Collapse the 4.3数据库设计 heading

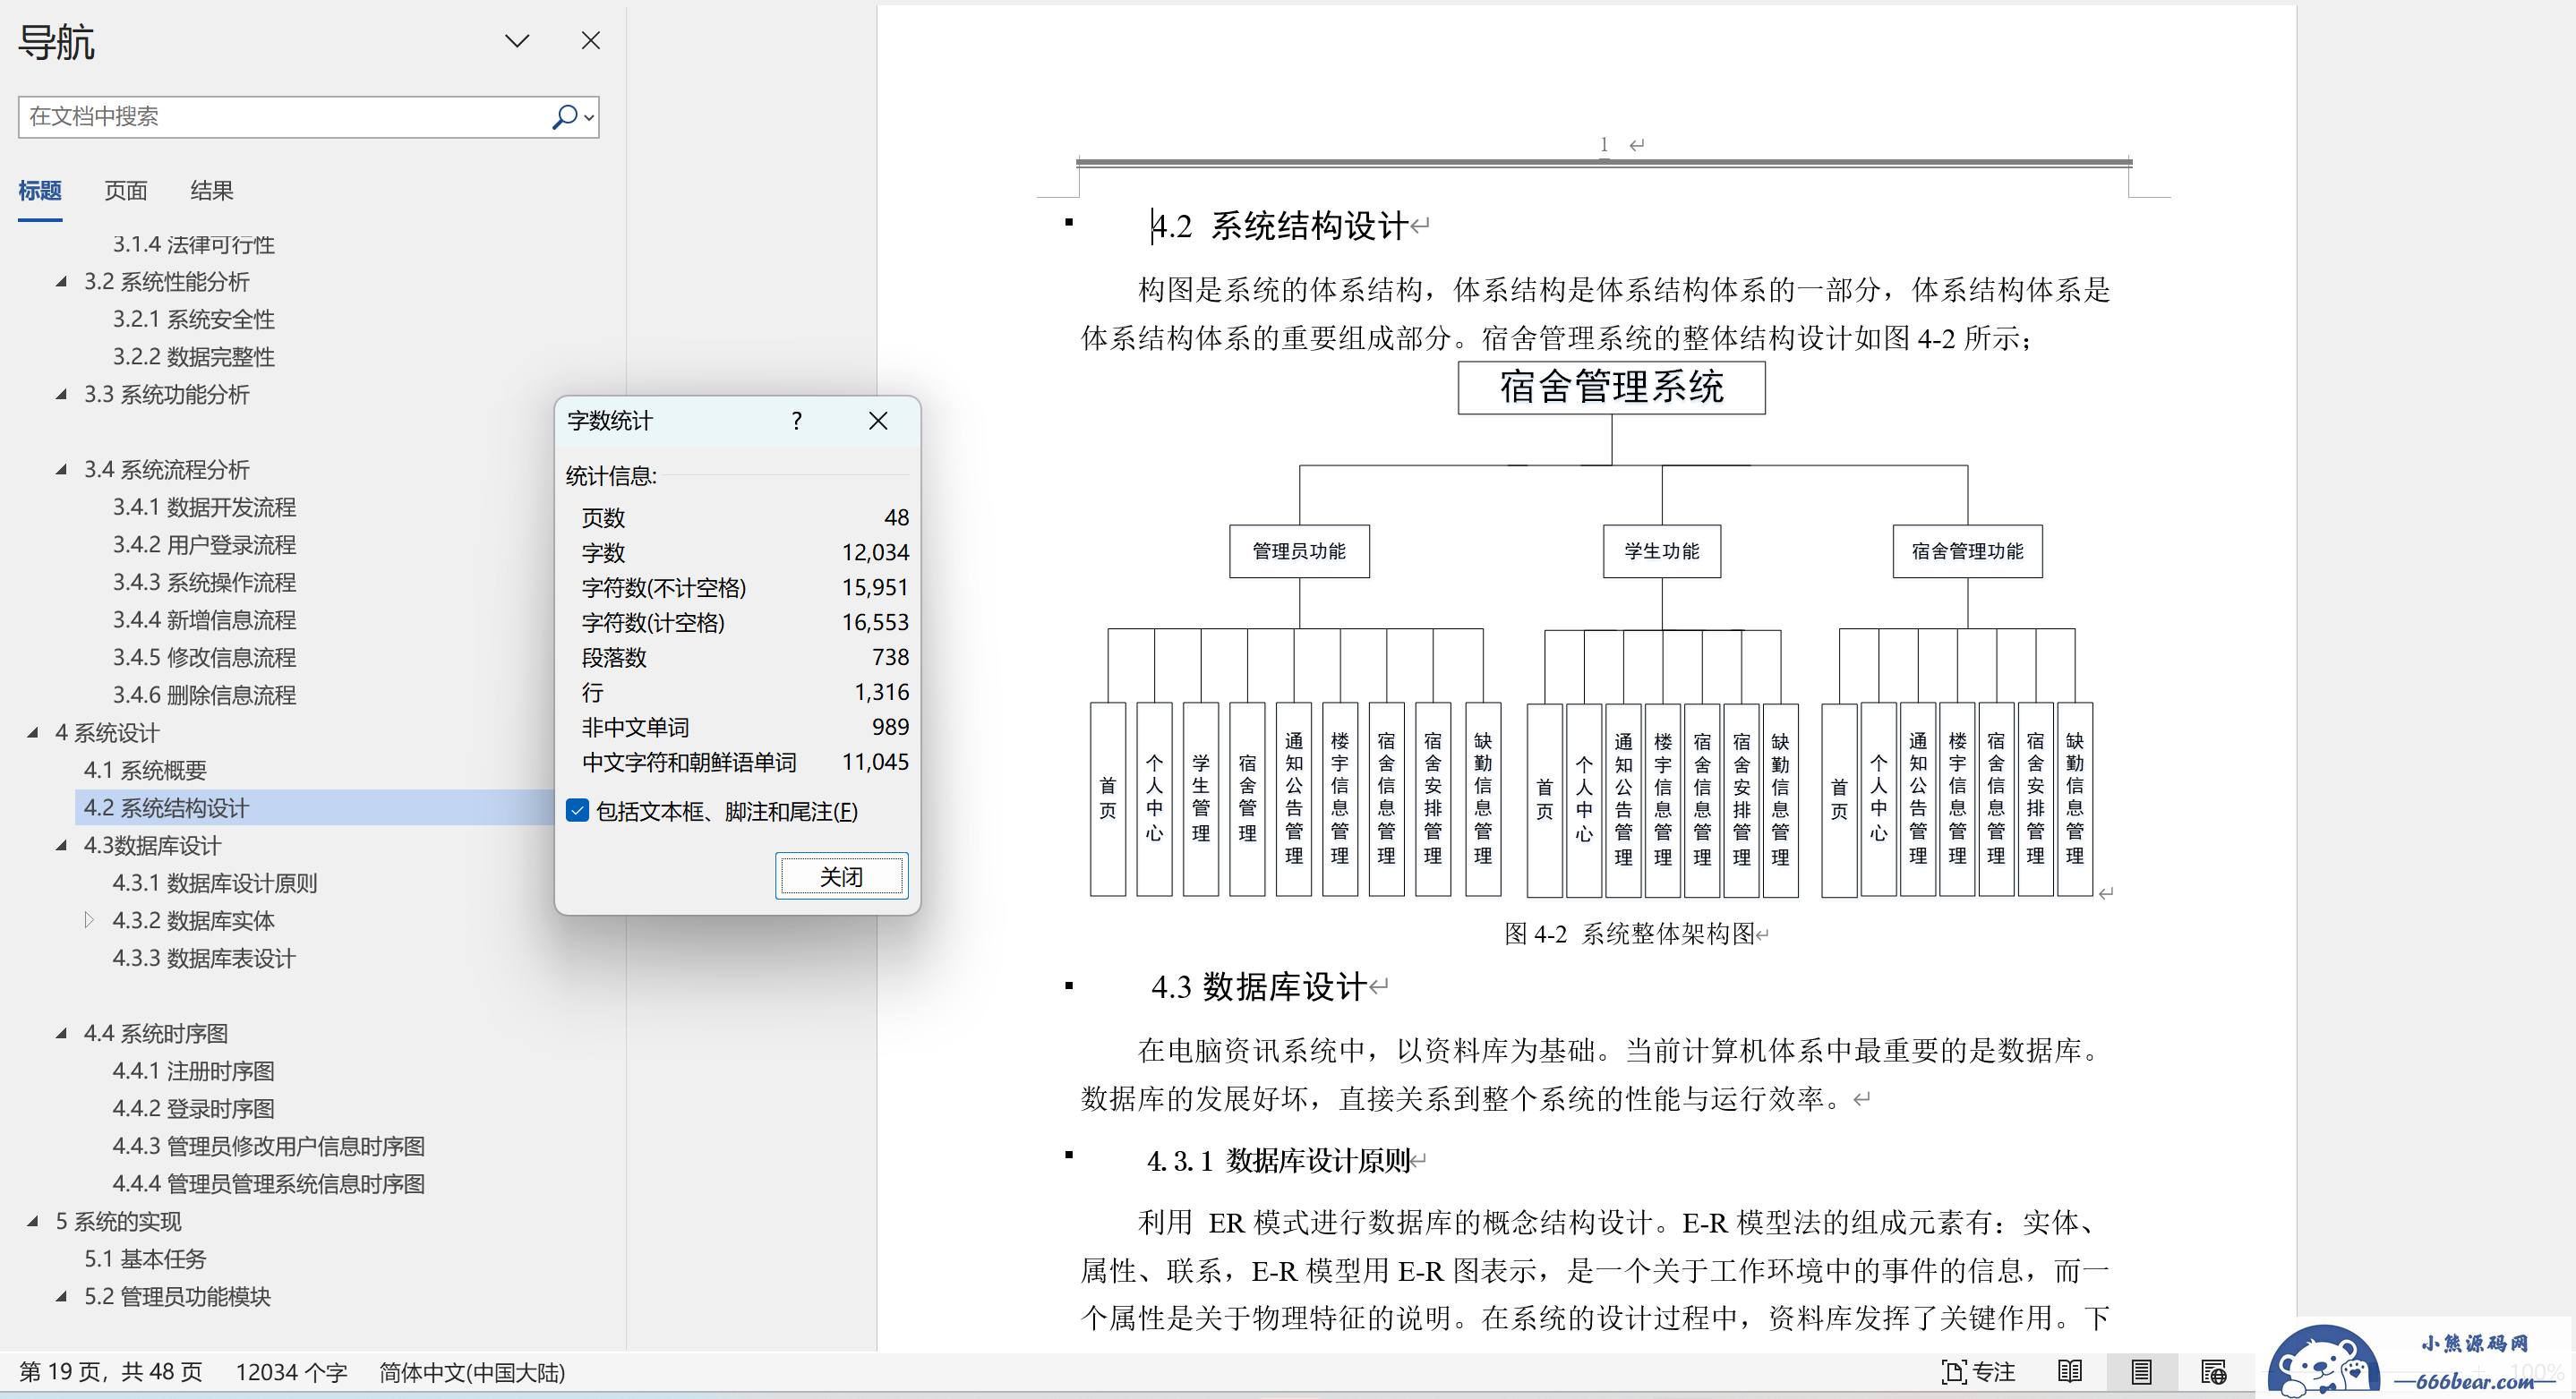tap(62, 846)
